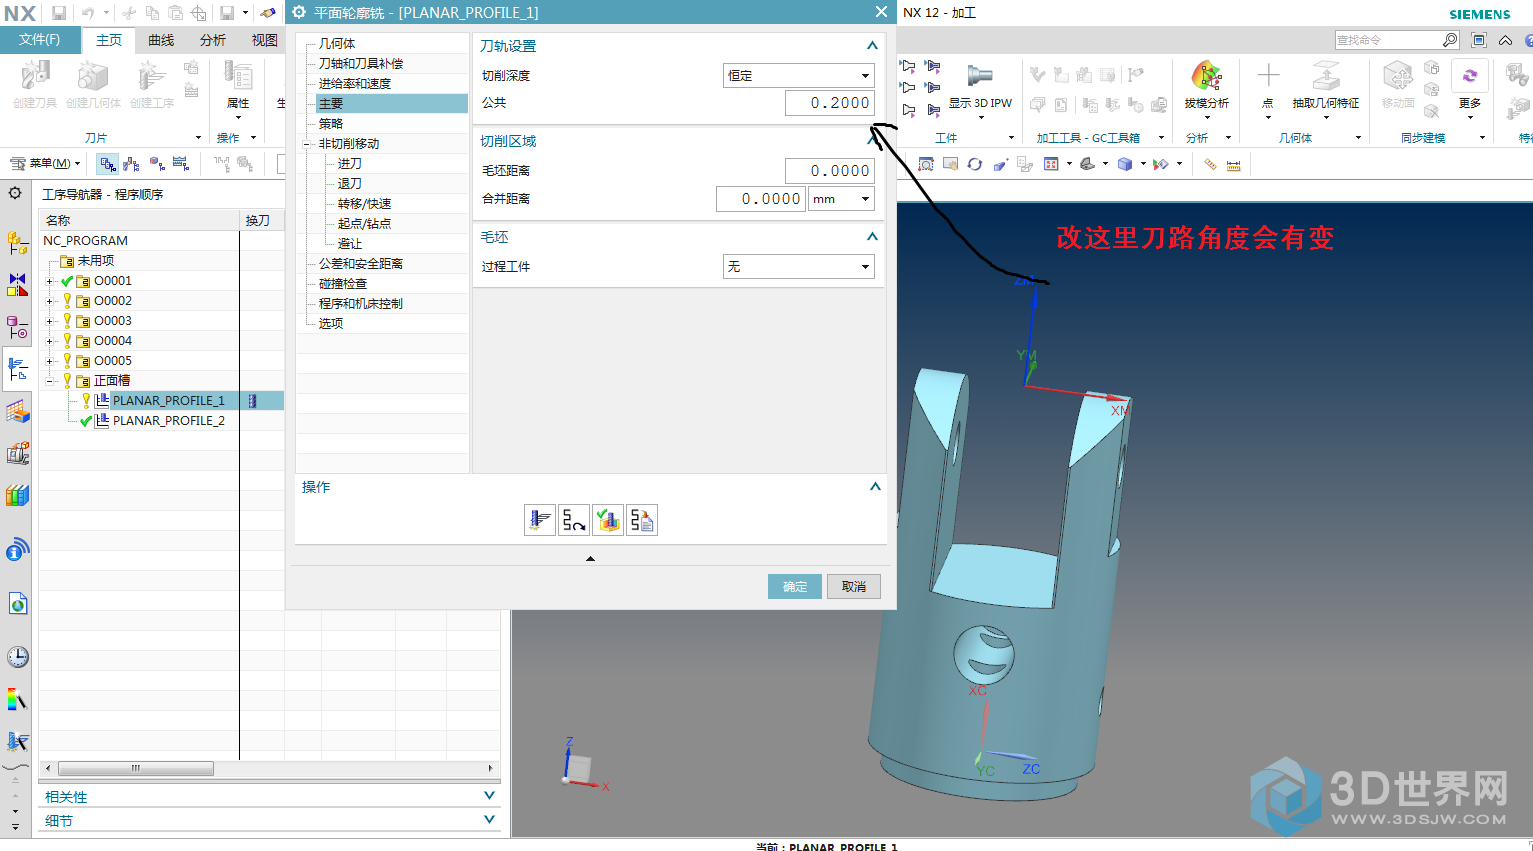Screen dimensions: 1533x851
Task: Click the Generate tool path icon
Action: [x=540, y=520]
